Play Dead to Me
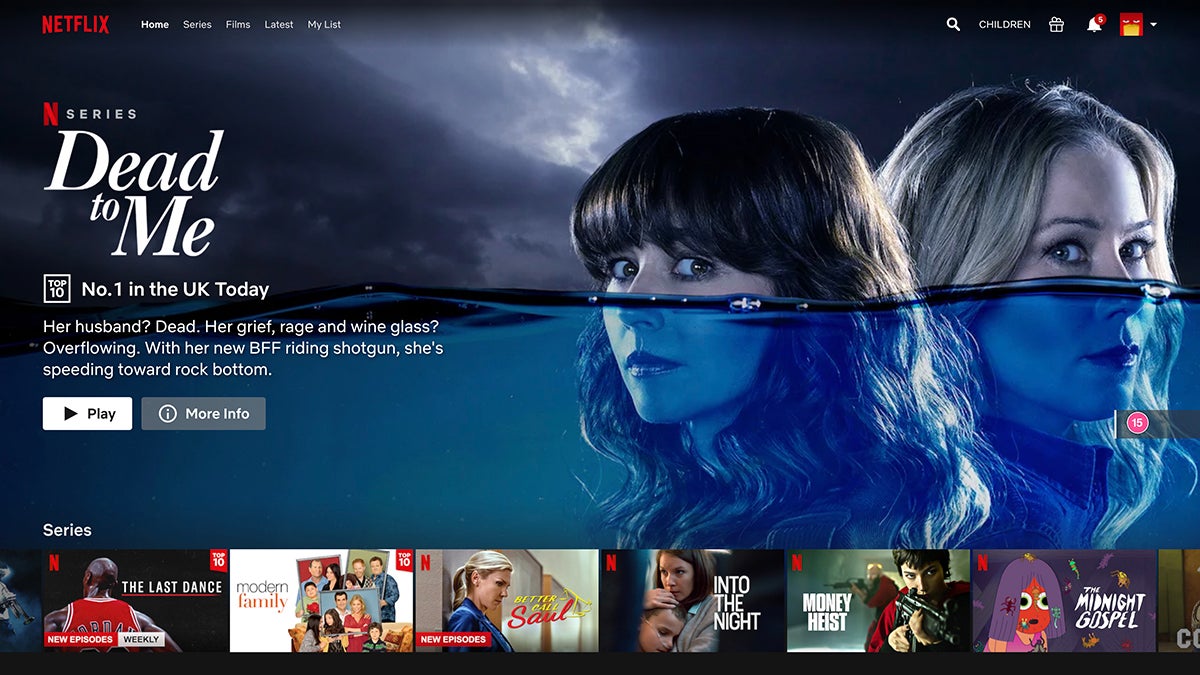 pos(87,413)
